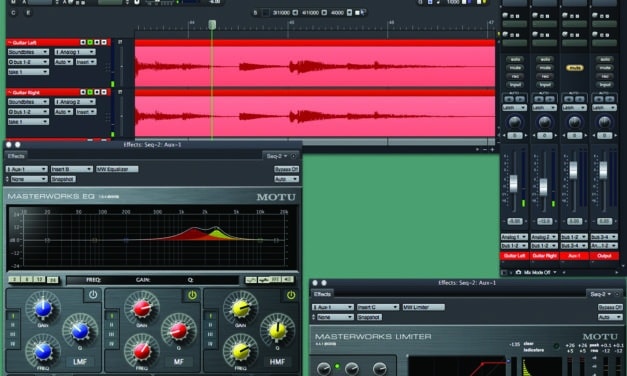This screenshot has width=627, height=376.
Task: Select Effects tab in Limiter window
Action: (322, 294)
